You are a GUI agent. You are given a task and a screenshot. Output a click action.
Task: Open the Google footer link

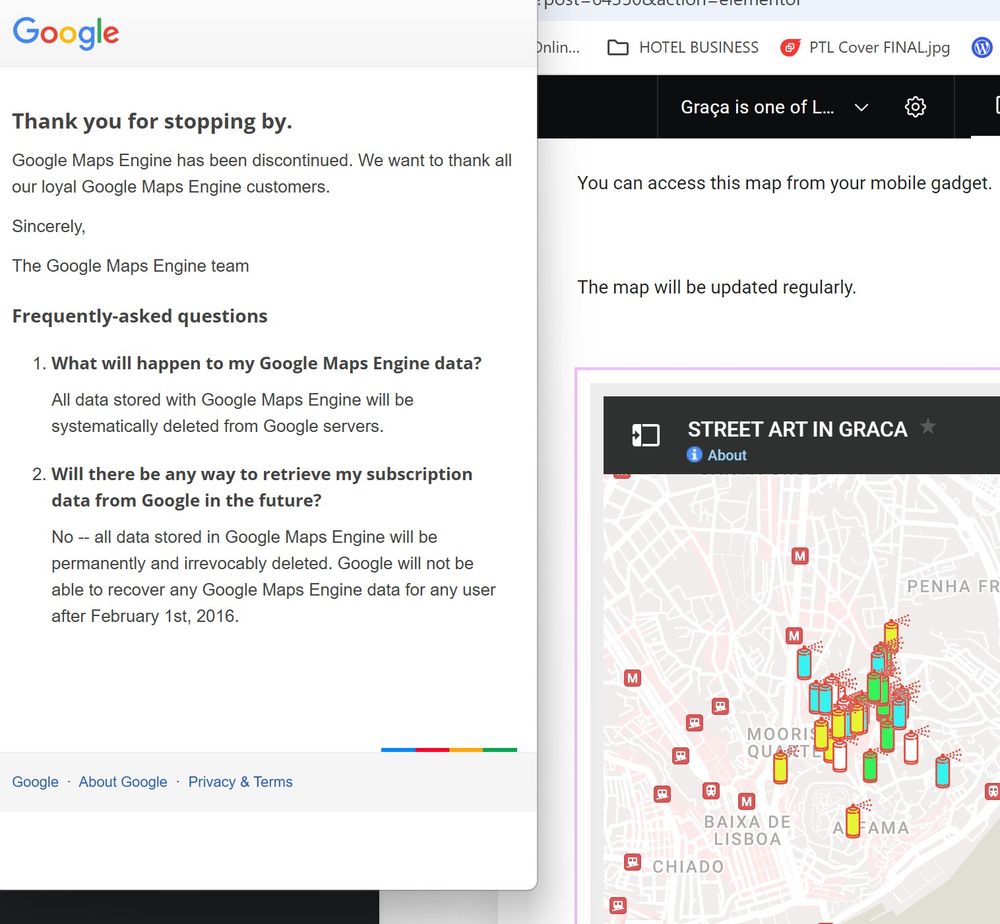(x=35, y=782)
